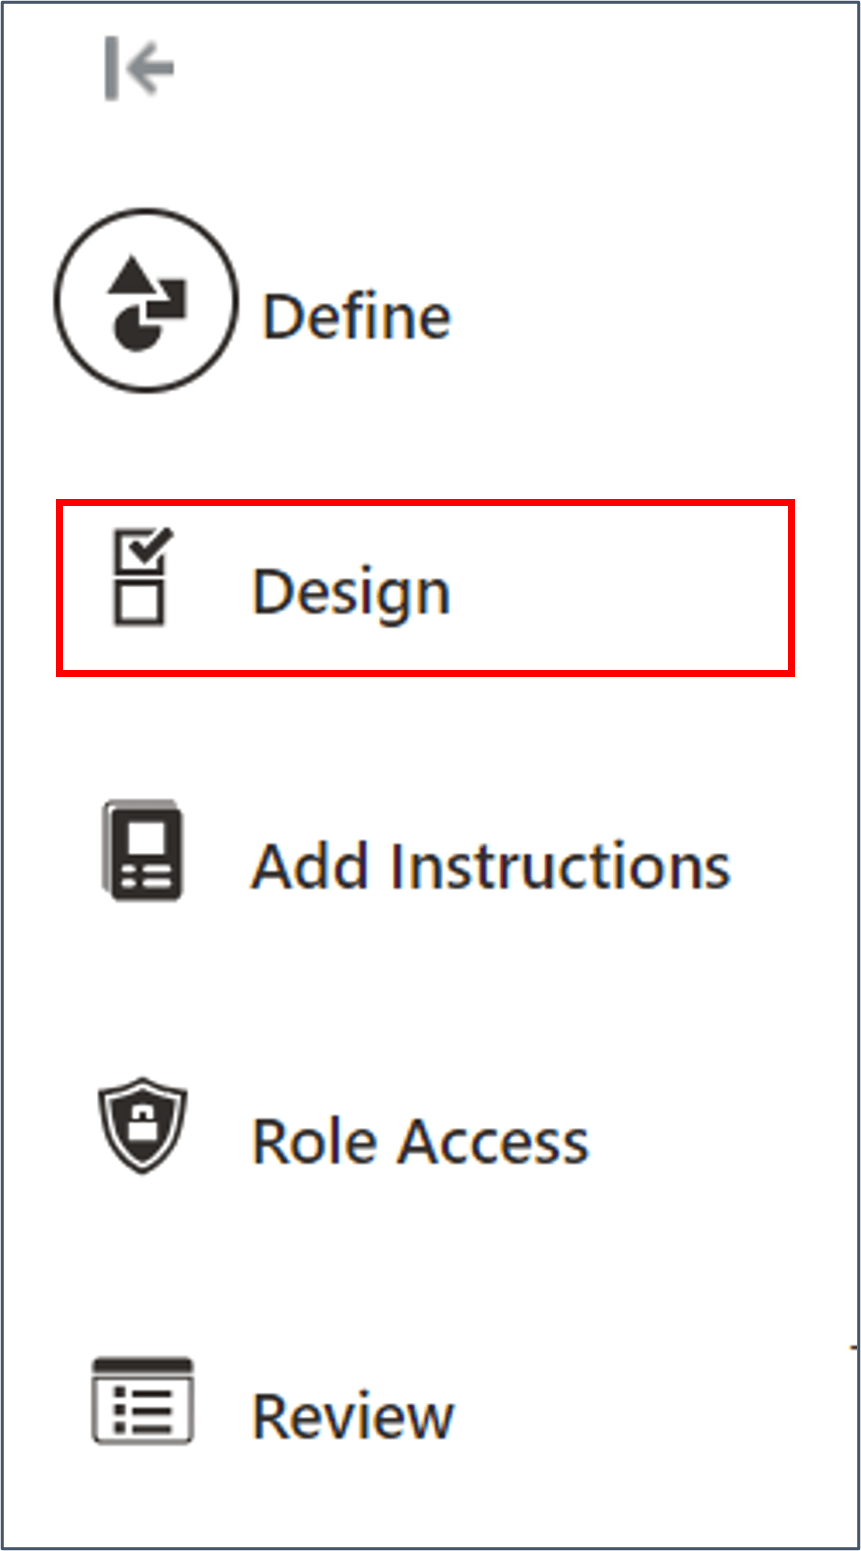Select the Design checklist icon
This screenshot has width=861, height=1551.
tap(140, 575)
